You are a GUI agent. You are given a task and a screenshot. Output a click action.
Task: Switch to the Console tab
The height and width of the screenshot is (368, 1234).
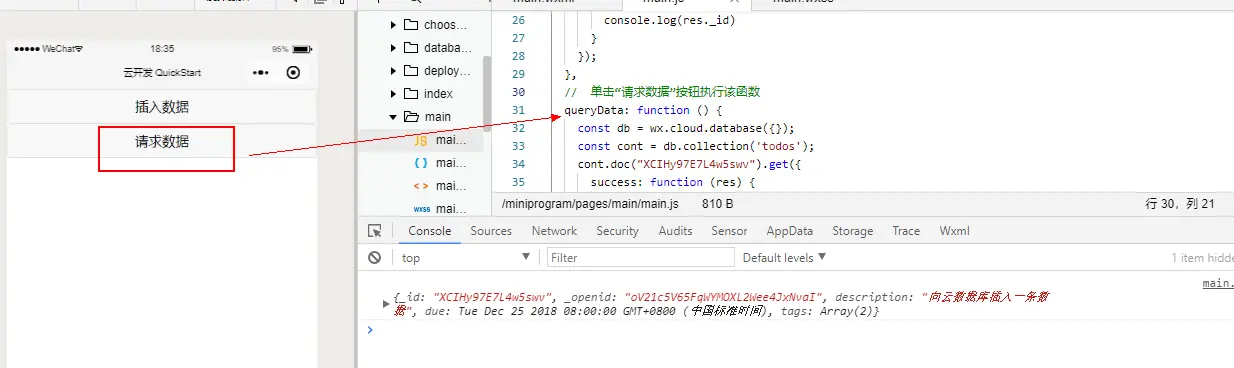point(430,231)
